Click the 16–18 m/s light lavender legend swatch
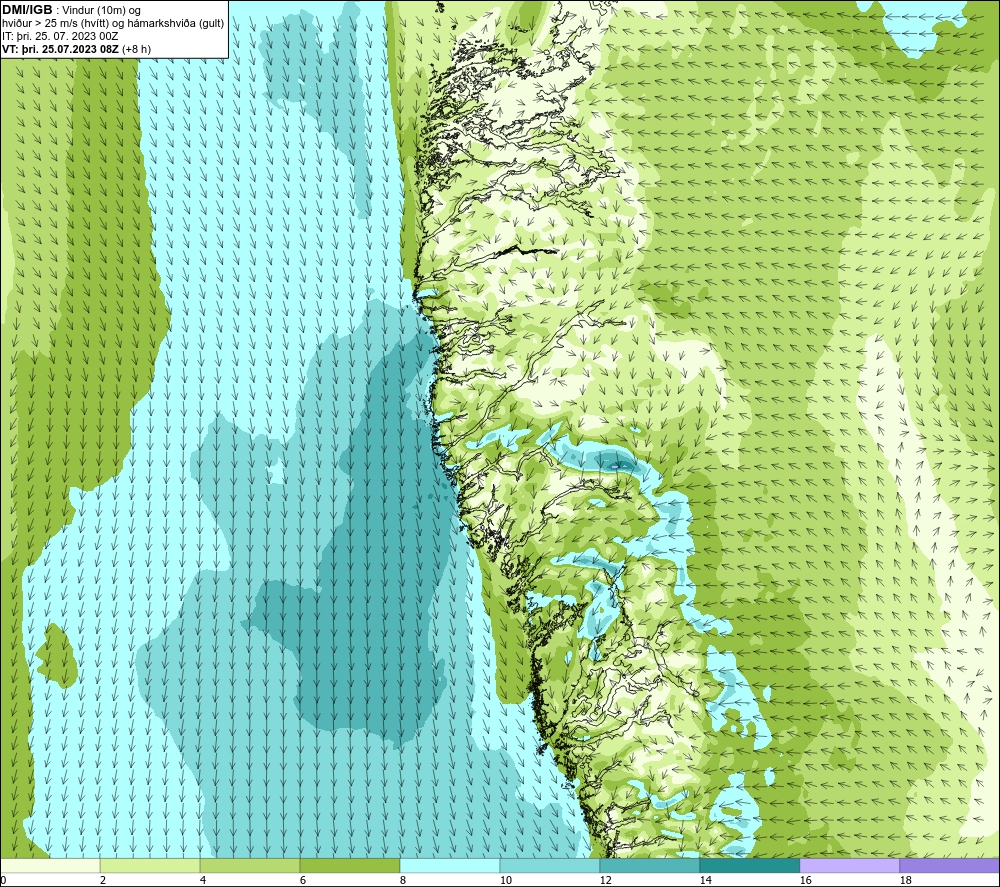 pyautogui.click(x=849, y=865)
